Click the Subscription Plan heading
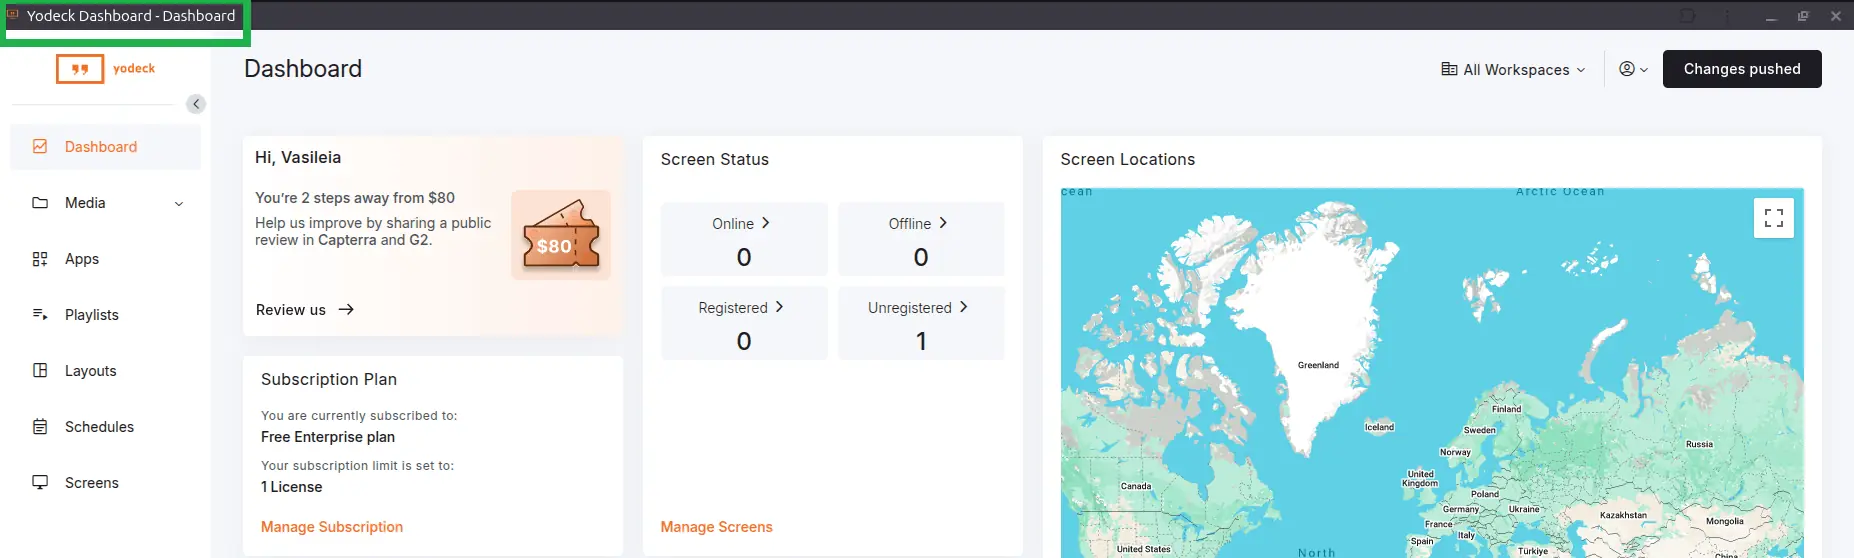This screenshot has height=558, width=1854. pos(329,380)
